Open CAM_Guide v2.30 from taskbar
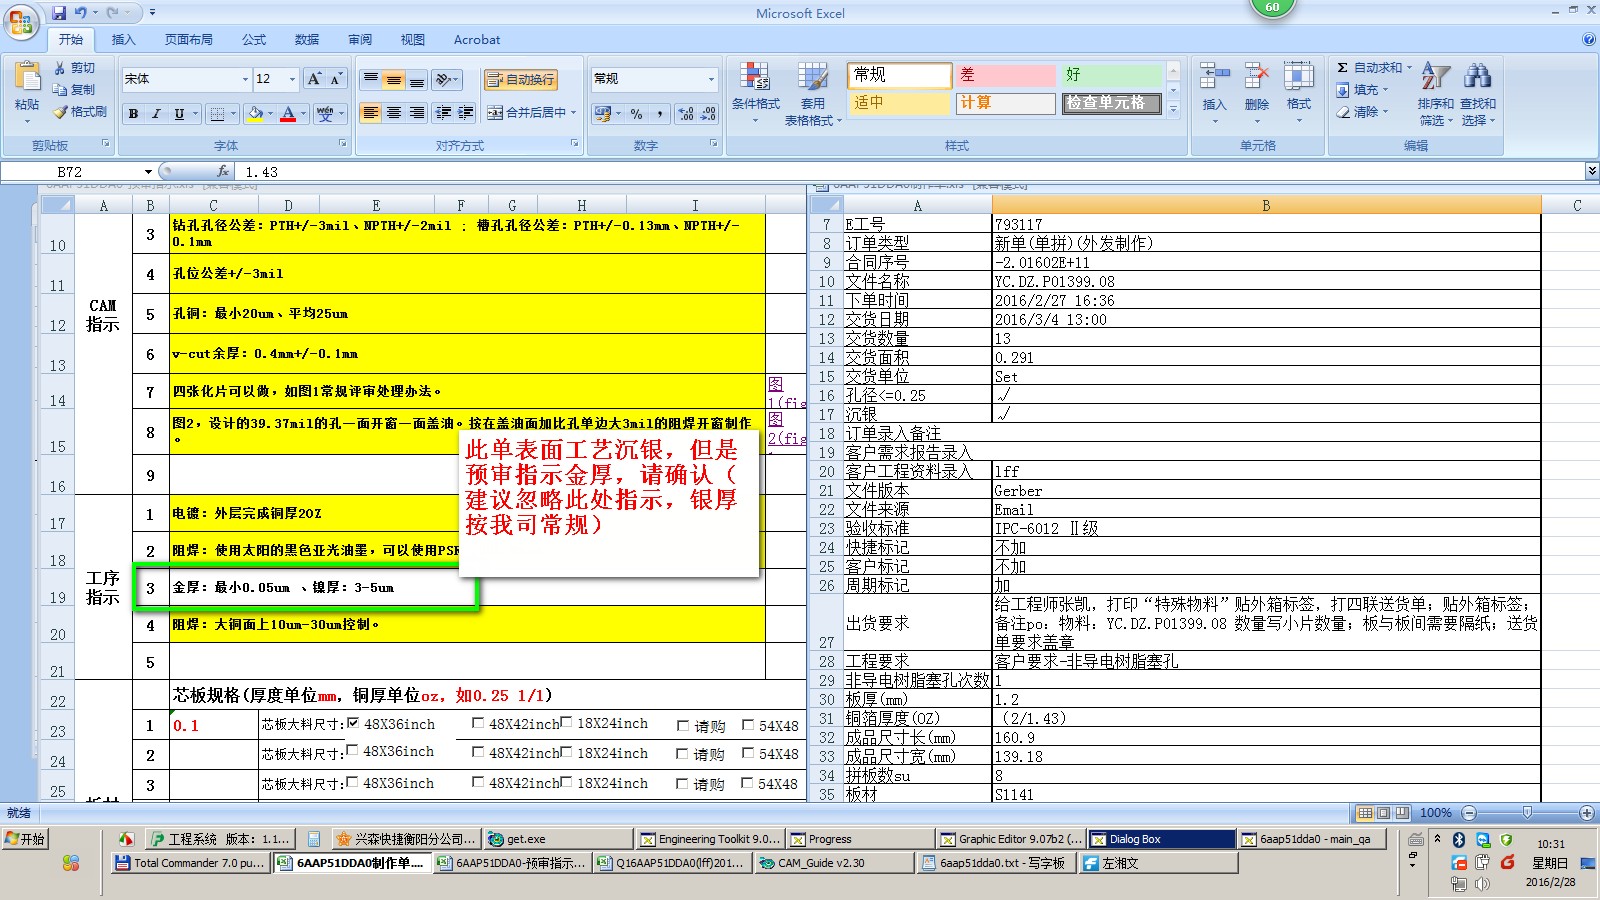Viewport: 1600px width, 900px height. 835,863
